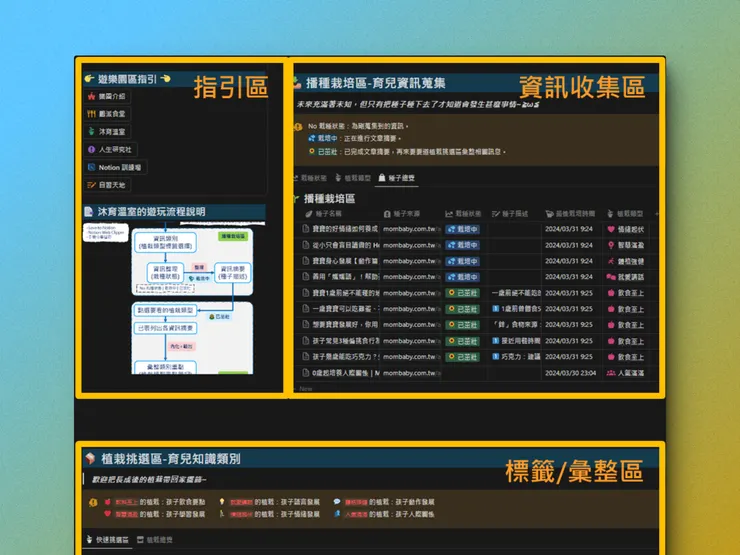The height and width of the screenshot is (555, 740).
Task: Open the 自習天地 guide page
Action: 107,185
